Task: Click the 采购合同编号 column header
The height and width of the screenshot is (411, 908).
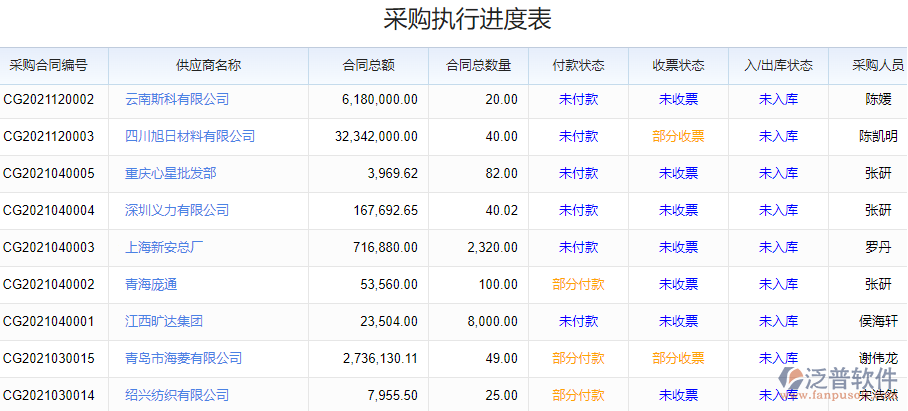Action: [48, 66]
